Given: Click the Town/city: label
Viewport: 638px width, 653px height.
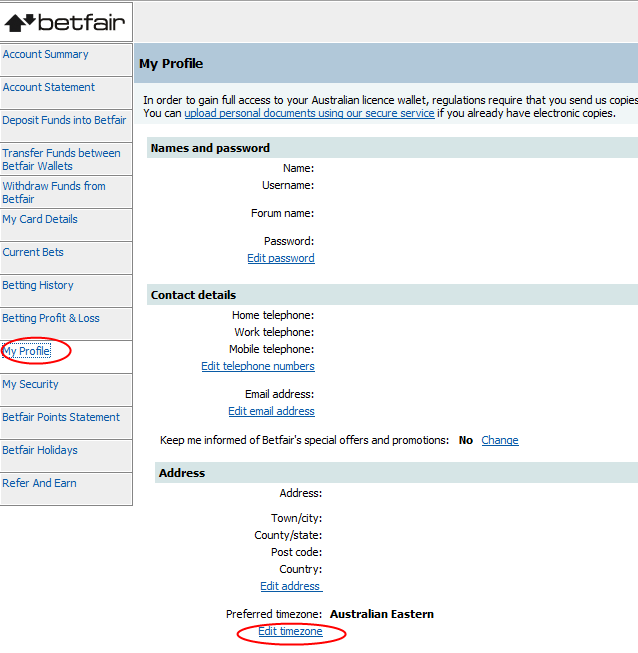Looking at the screenshot, I should click(x=297, y=518).
